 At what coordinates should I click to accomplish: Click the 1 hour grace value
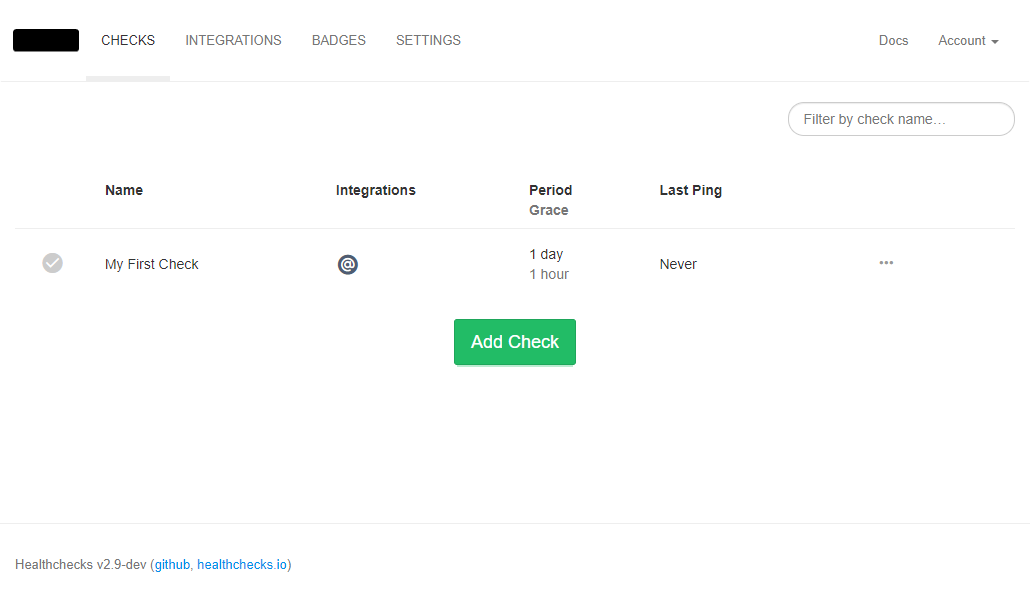pyautogui.click(x=549, y=274)
